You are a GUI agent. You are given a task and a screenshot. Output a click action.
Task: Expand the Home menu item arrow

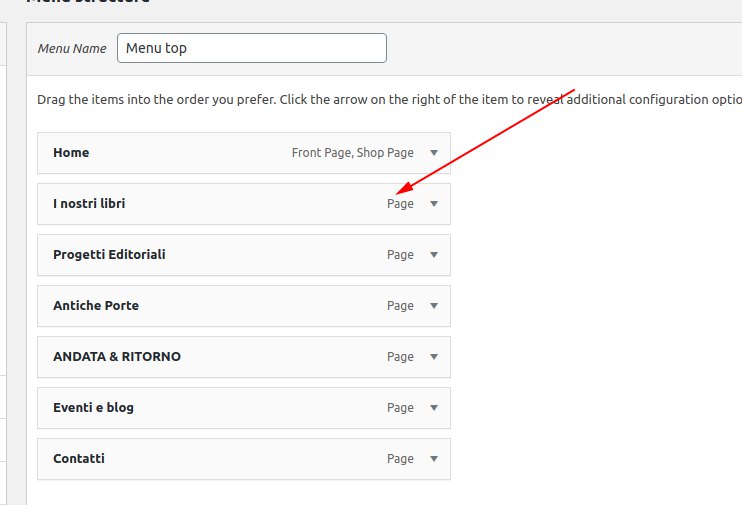click(434, 153)
